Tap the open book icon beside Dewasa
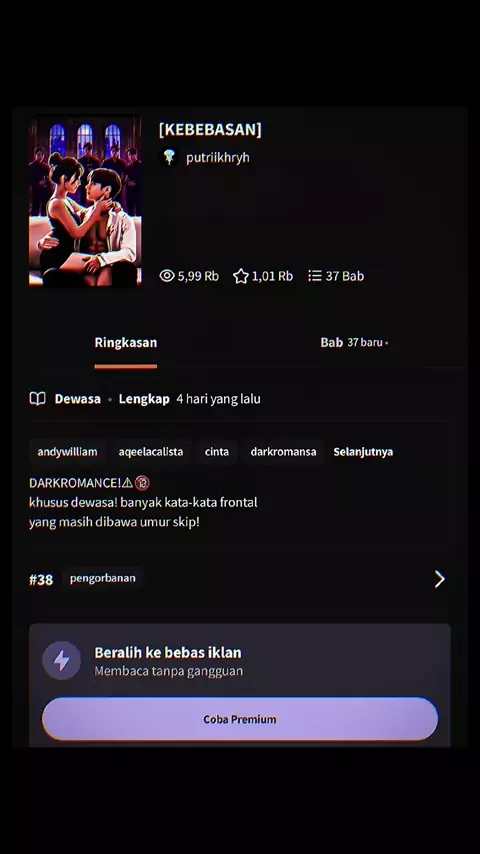 (38, 399)
